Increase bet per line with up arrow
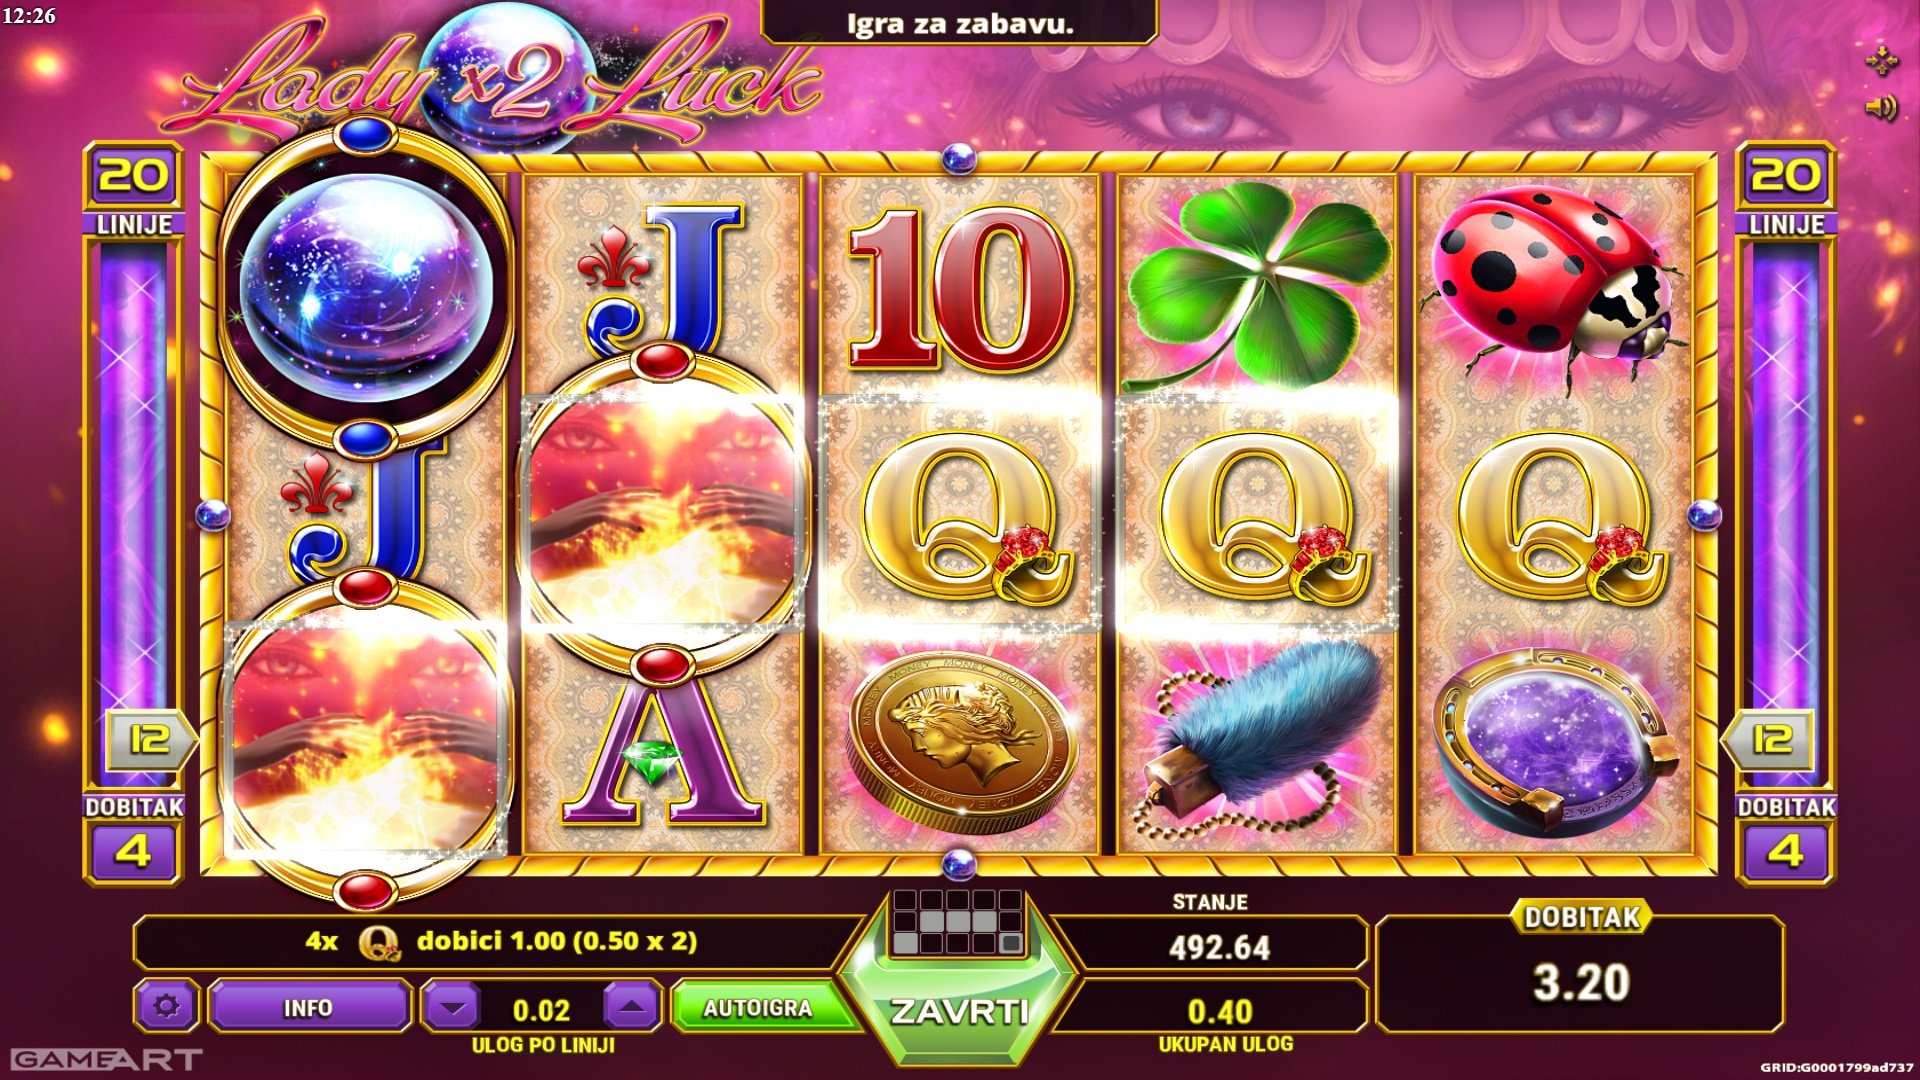This screenshot has width=1920, height=1080. point(632,1006)
